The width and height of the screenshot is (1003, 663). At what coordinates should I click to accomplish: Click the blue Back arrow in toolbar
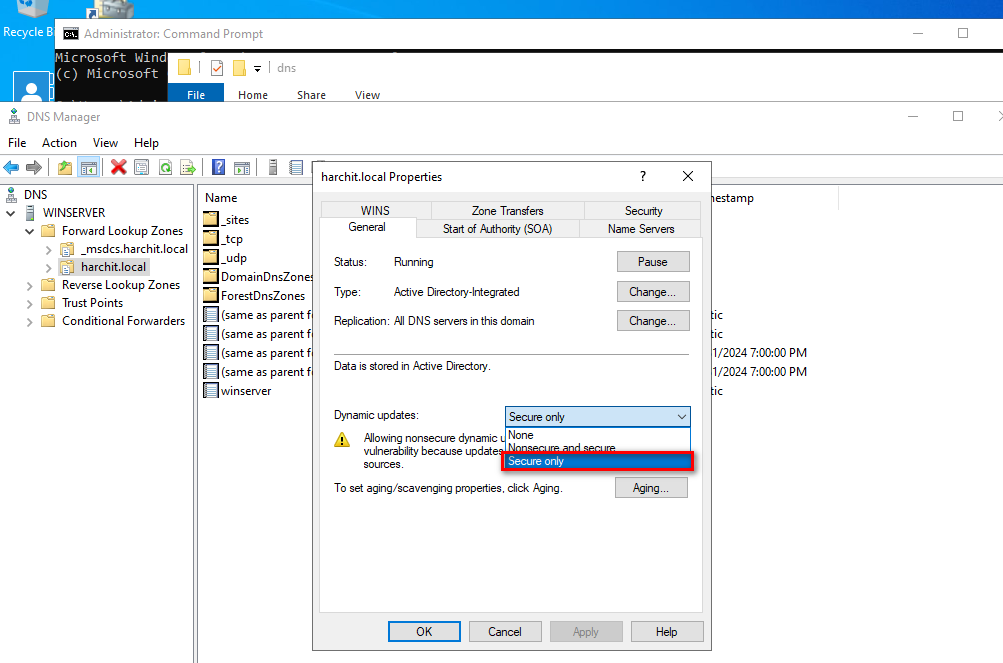11,167
